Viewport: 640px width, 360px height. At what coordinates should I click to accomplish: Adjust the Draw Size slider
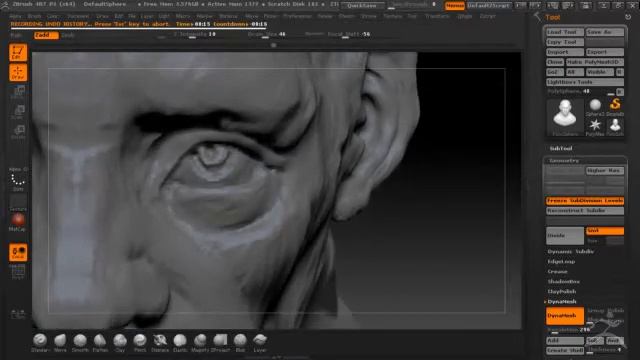[x=267, y=35]
